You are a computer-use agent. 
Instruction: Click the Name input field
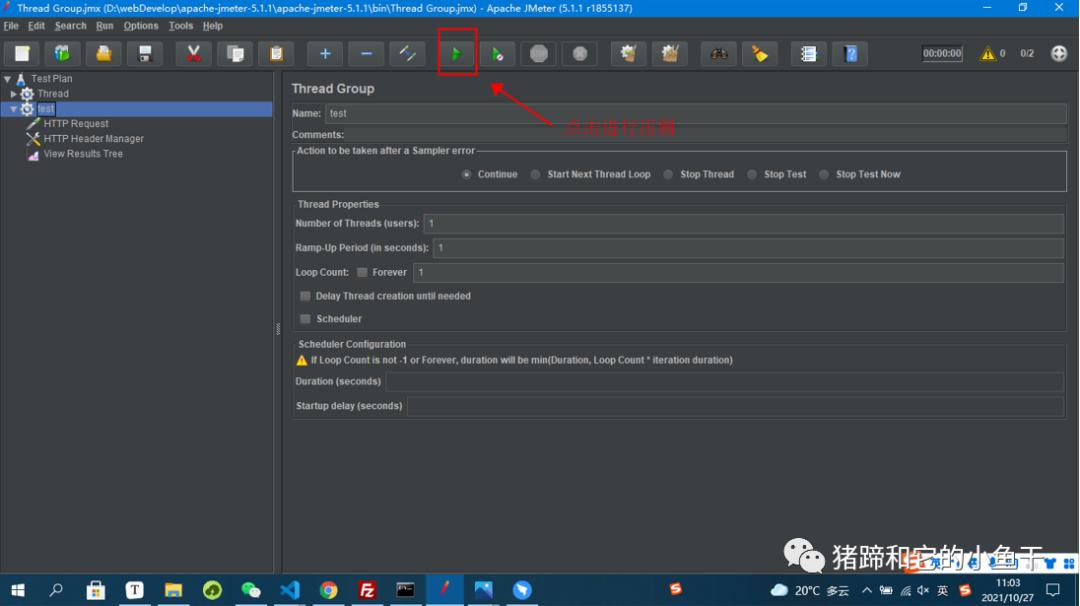coord(695,114)
